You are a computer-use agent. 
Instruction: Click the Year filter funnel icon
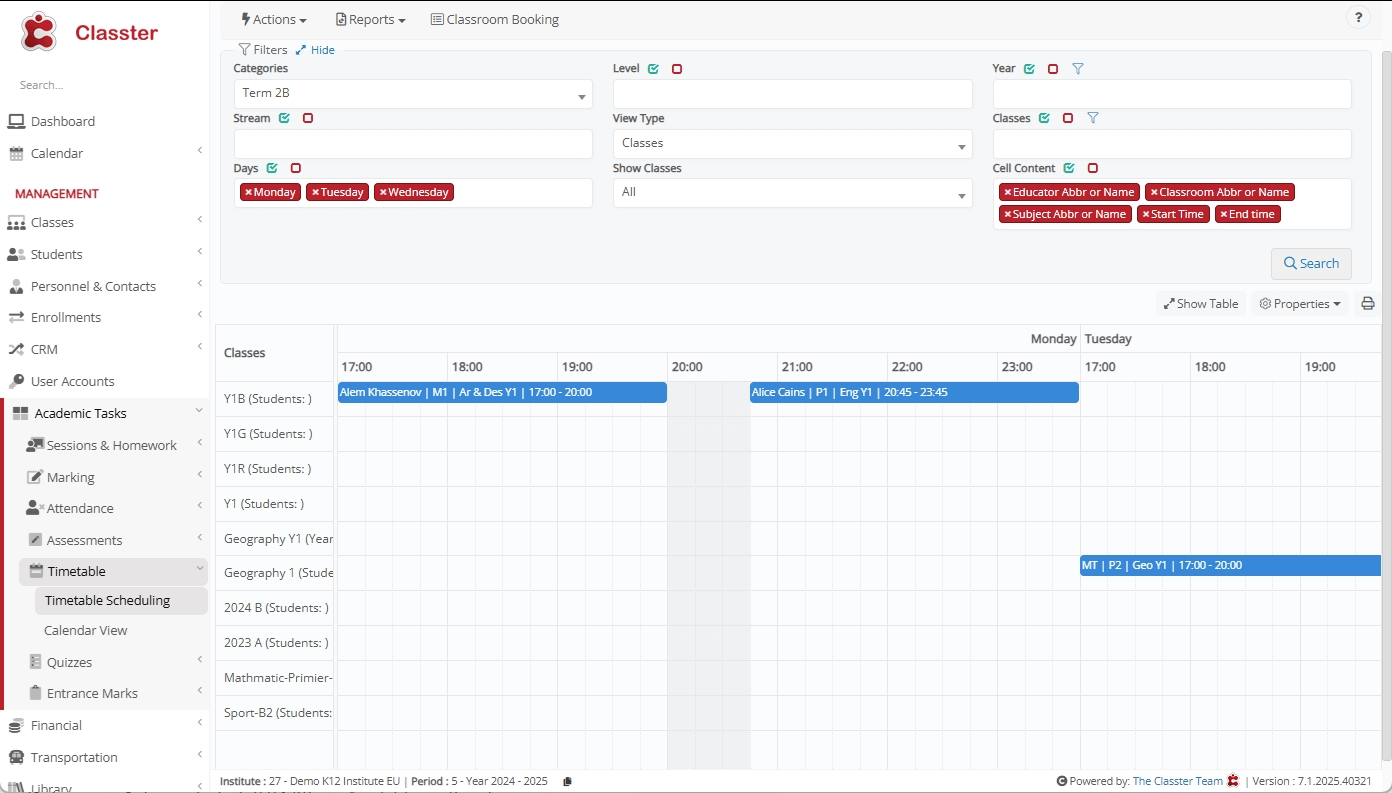click(1077, 69)
